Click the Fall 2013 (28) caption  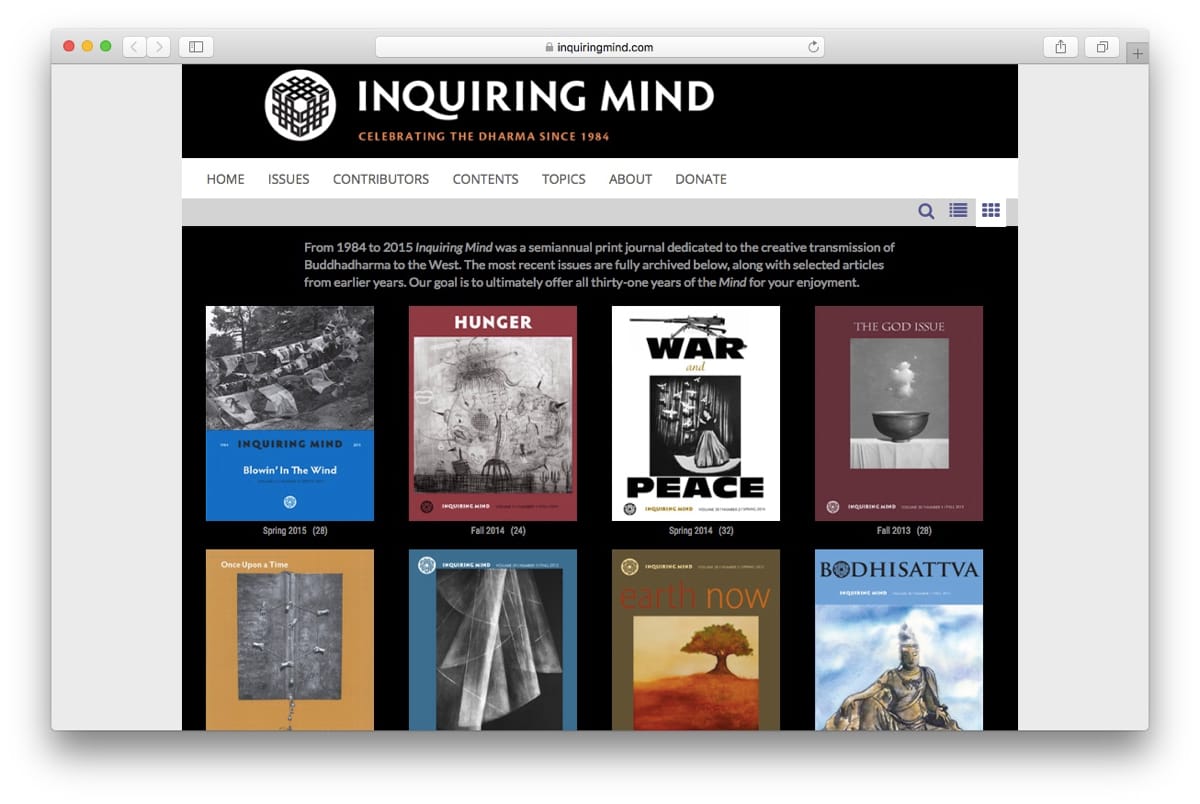click(x=904, y=531)
